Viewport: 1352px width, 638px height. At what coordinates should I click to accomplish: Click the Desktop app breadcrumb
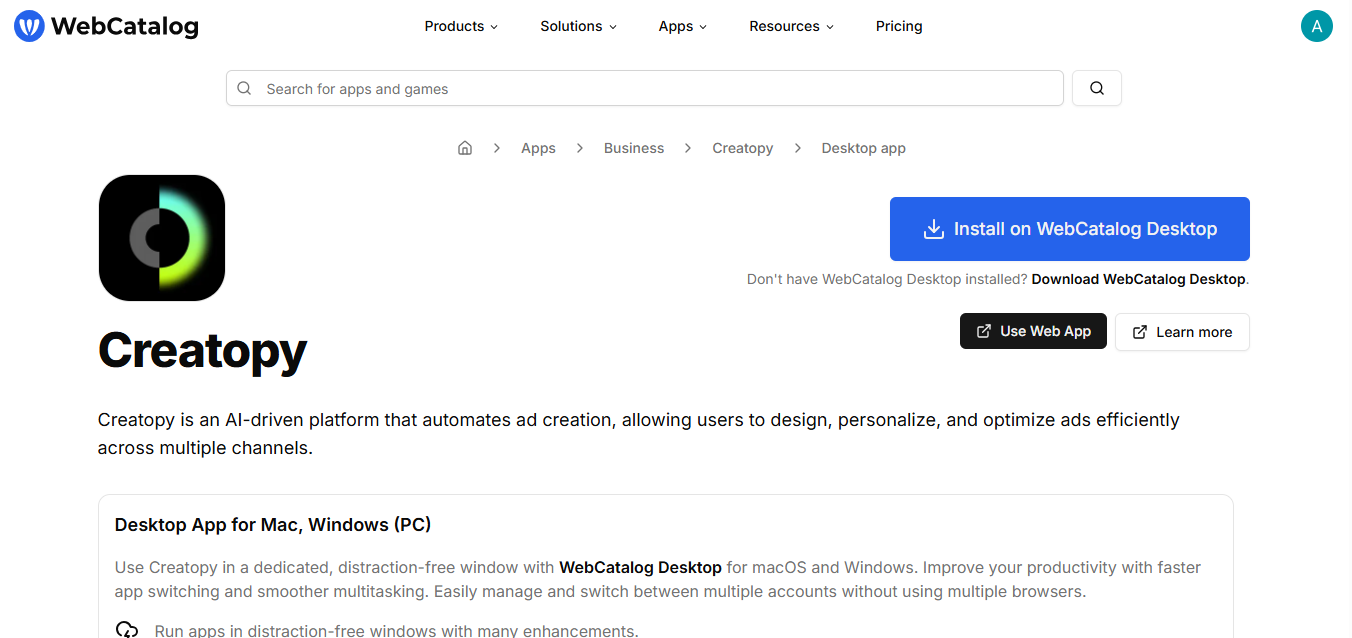coord(864,148)
